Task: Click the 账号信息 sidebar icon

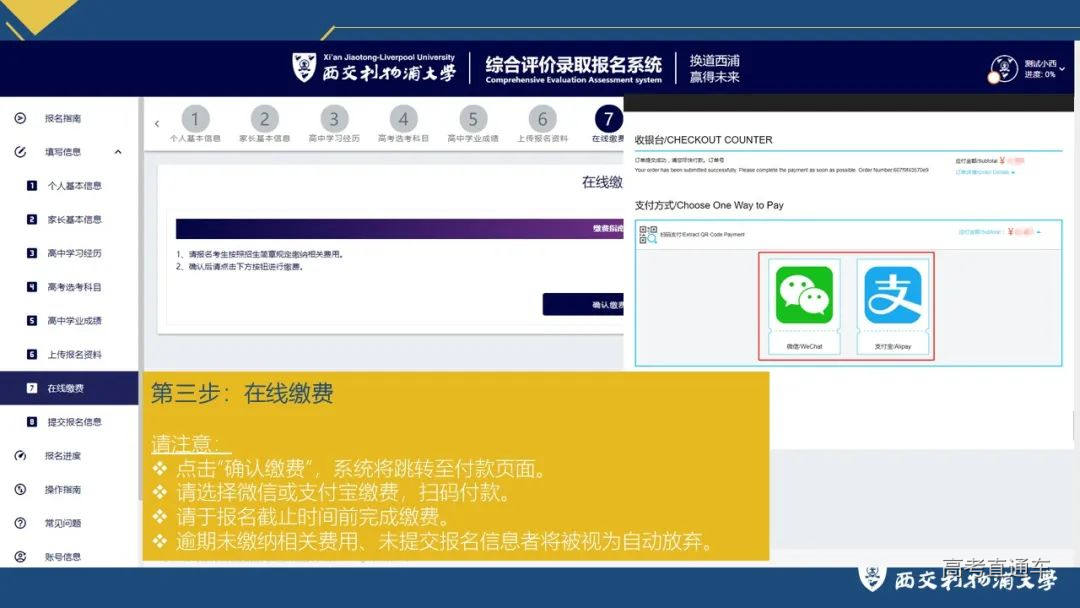Action: [x=22, y=557]
